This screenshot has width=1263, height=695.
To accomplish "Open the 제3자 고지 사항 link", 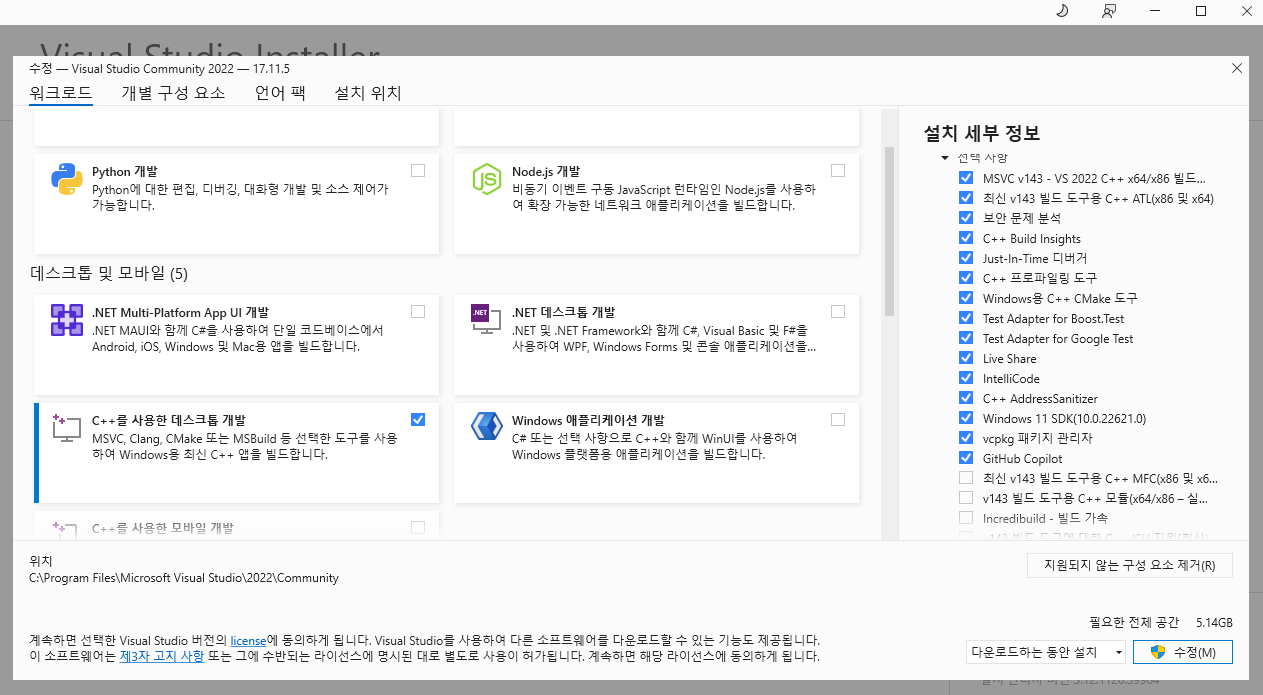I will (x=162, y=656).
